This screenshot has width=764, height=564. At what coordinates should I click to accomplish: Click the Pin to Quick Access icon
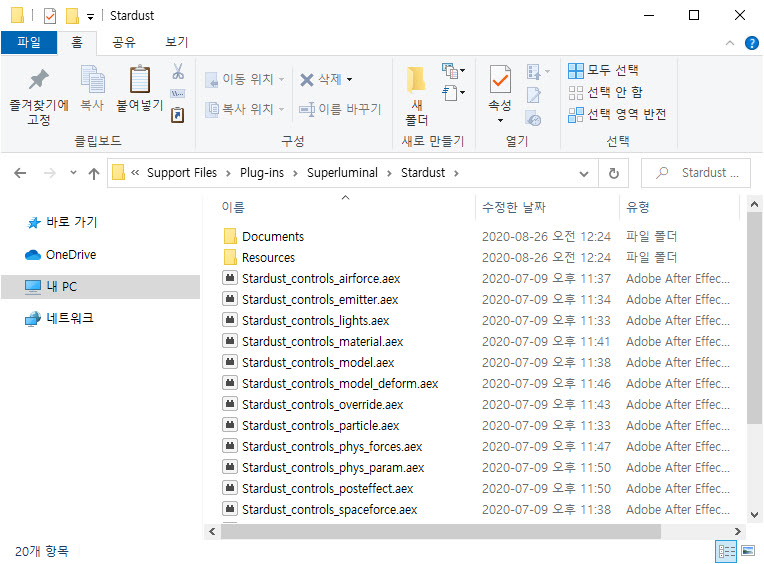click(38, 80)
